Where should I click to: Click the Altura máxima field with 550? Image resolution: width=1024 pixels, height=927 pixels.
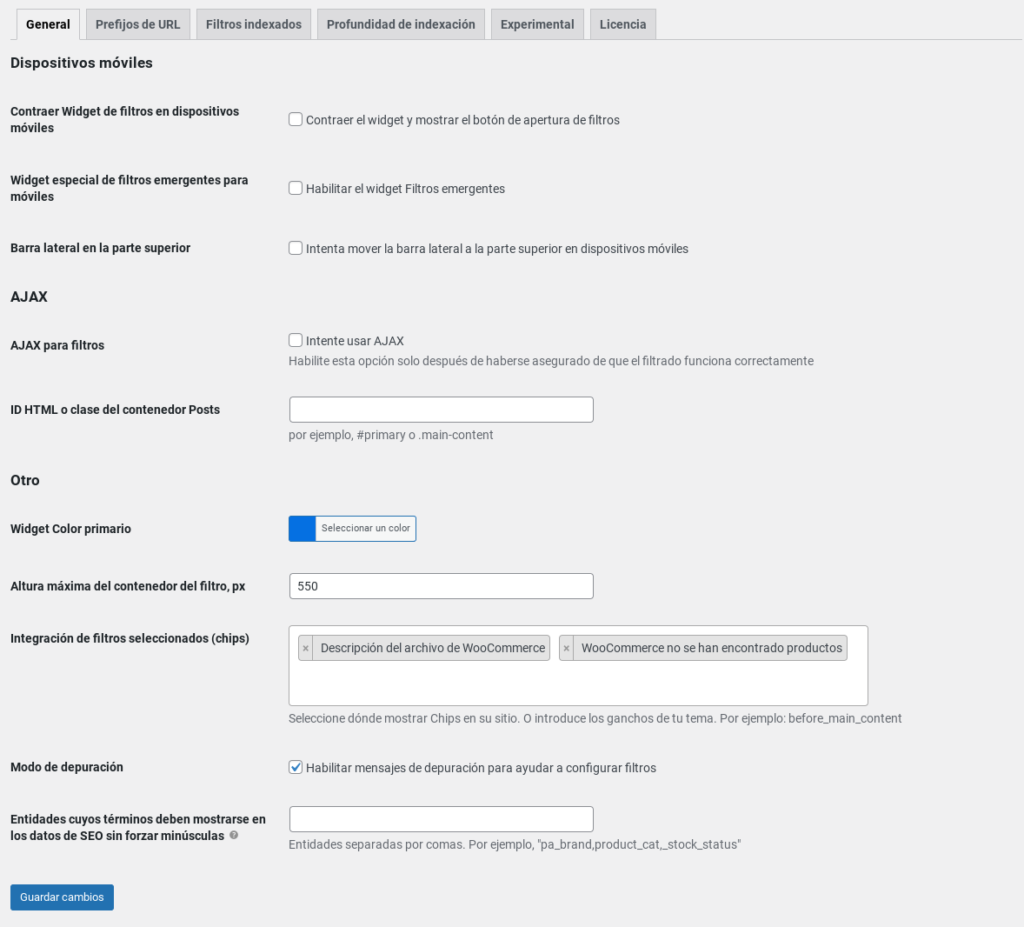click(441, 586)
